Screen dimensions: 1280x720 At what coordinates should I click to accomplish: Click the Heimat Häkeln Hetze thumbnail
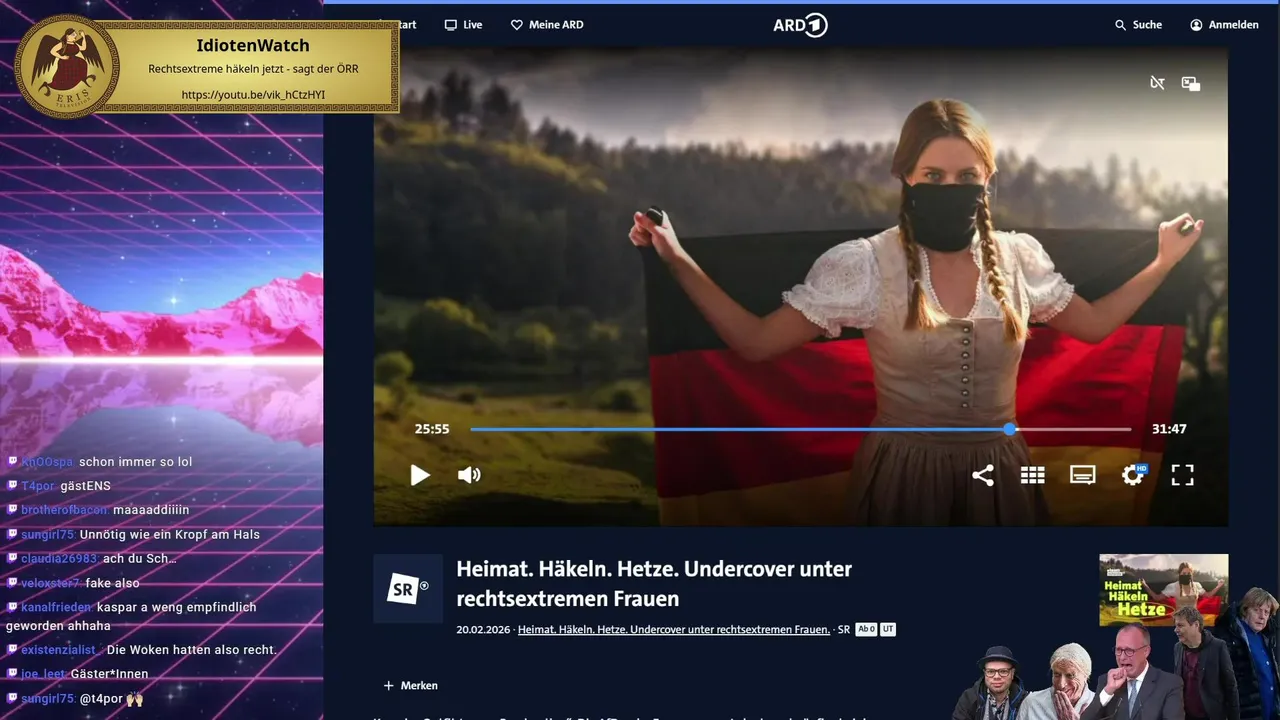click(1163, 590)
